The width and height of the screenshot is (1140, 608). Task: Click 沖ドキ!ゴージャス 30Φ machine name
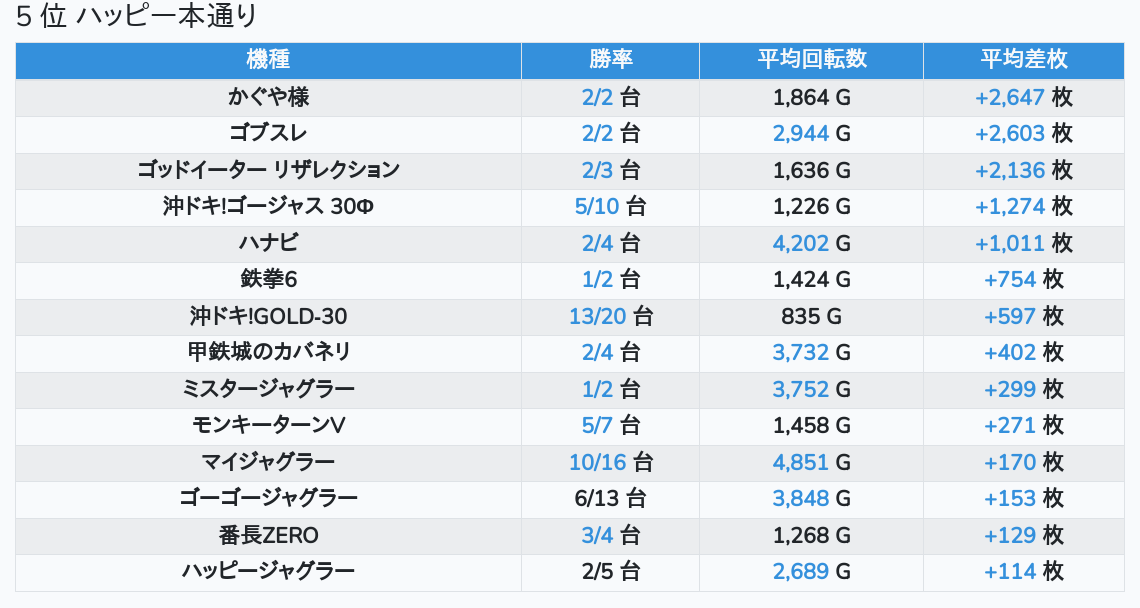(x=268, y=206)
